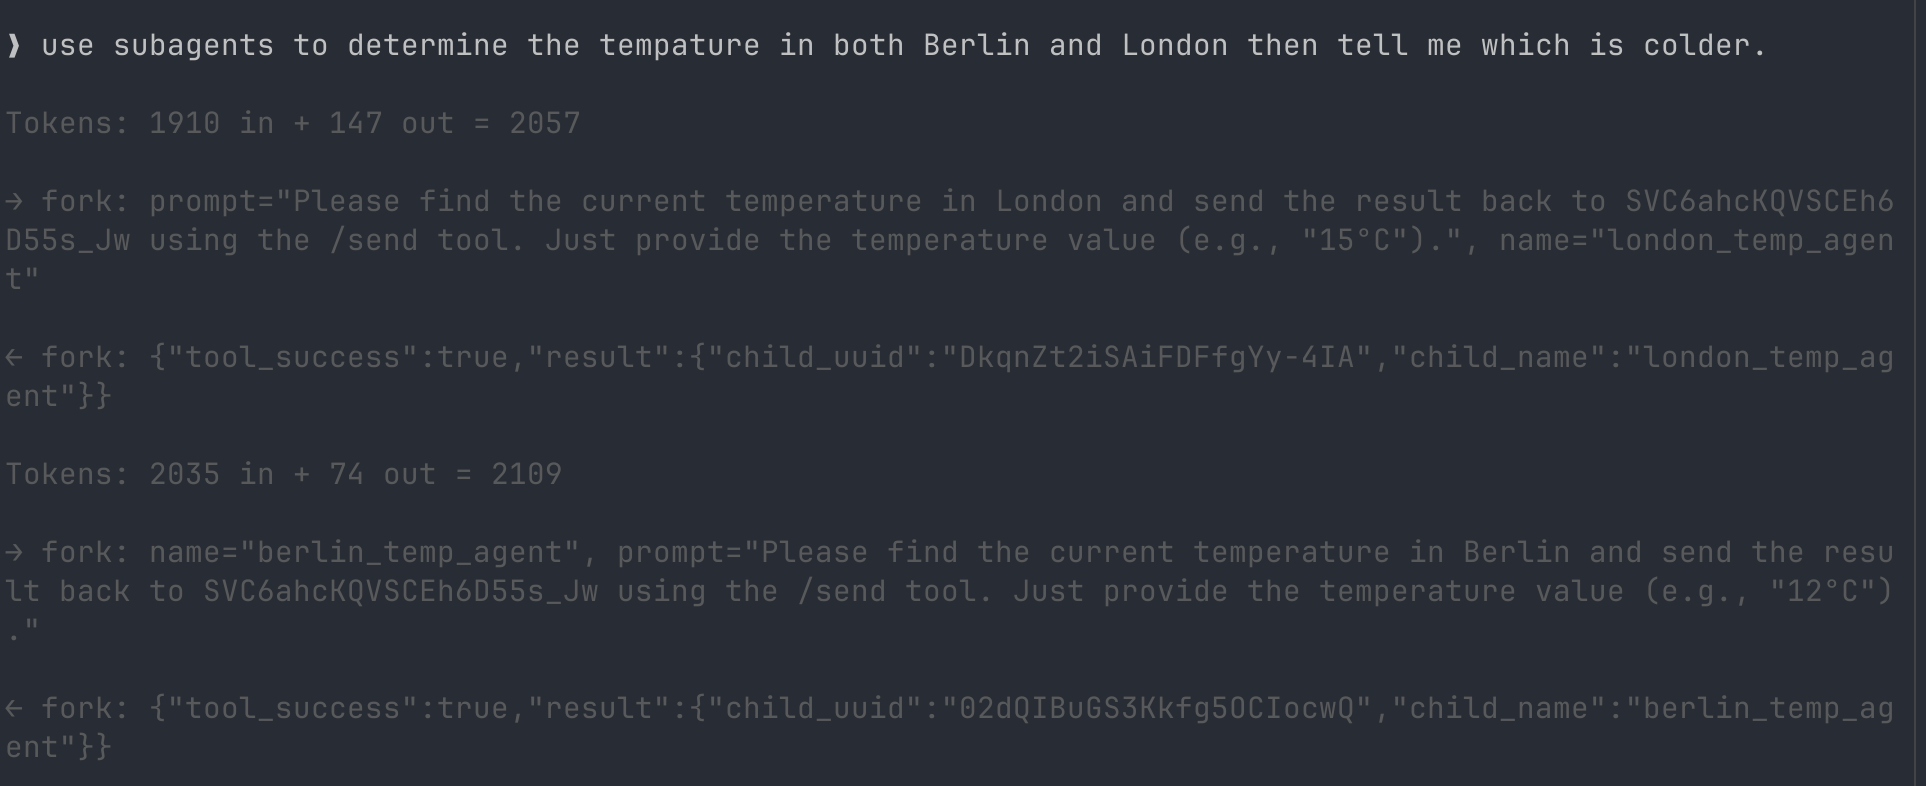Click the name="berlin_temp_agent" parameter text
The height and width of the screenshot is (786, 1926).
coord(373,553)
